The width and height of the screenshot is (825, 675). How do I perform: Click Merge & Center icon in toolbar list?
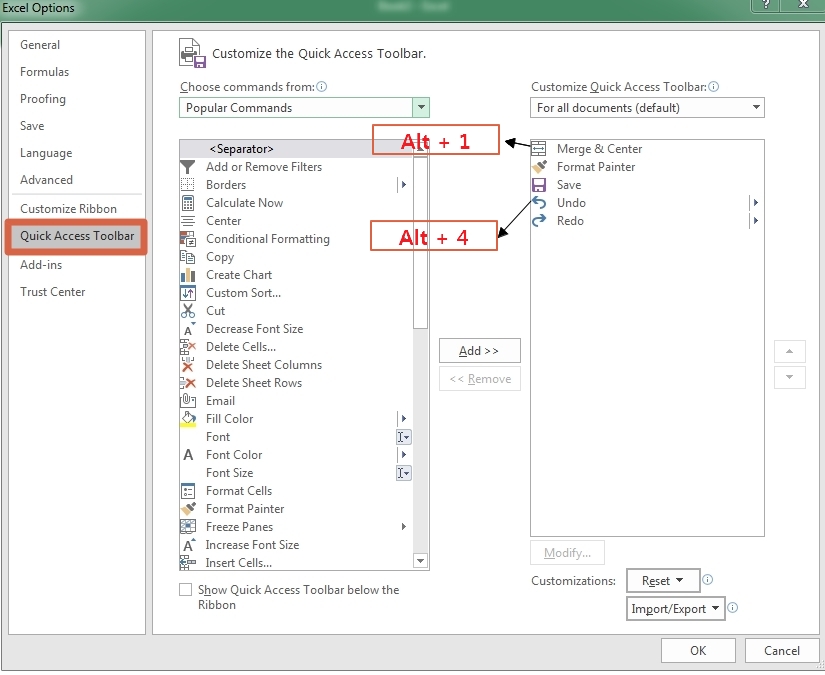click(539, 149)
